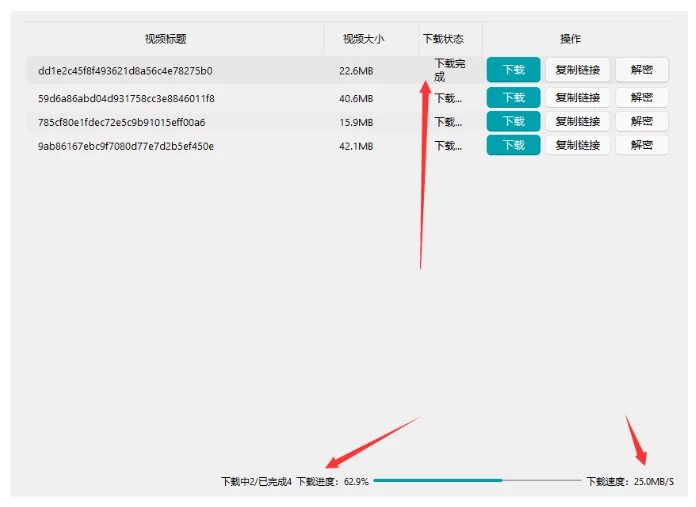Select the row titled 785cf80e1fdec72e5c9b91015eff00a6
Image resolution: width=696 pixels, height=507 pixels.
tap(121, 122)
